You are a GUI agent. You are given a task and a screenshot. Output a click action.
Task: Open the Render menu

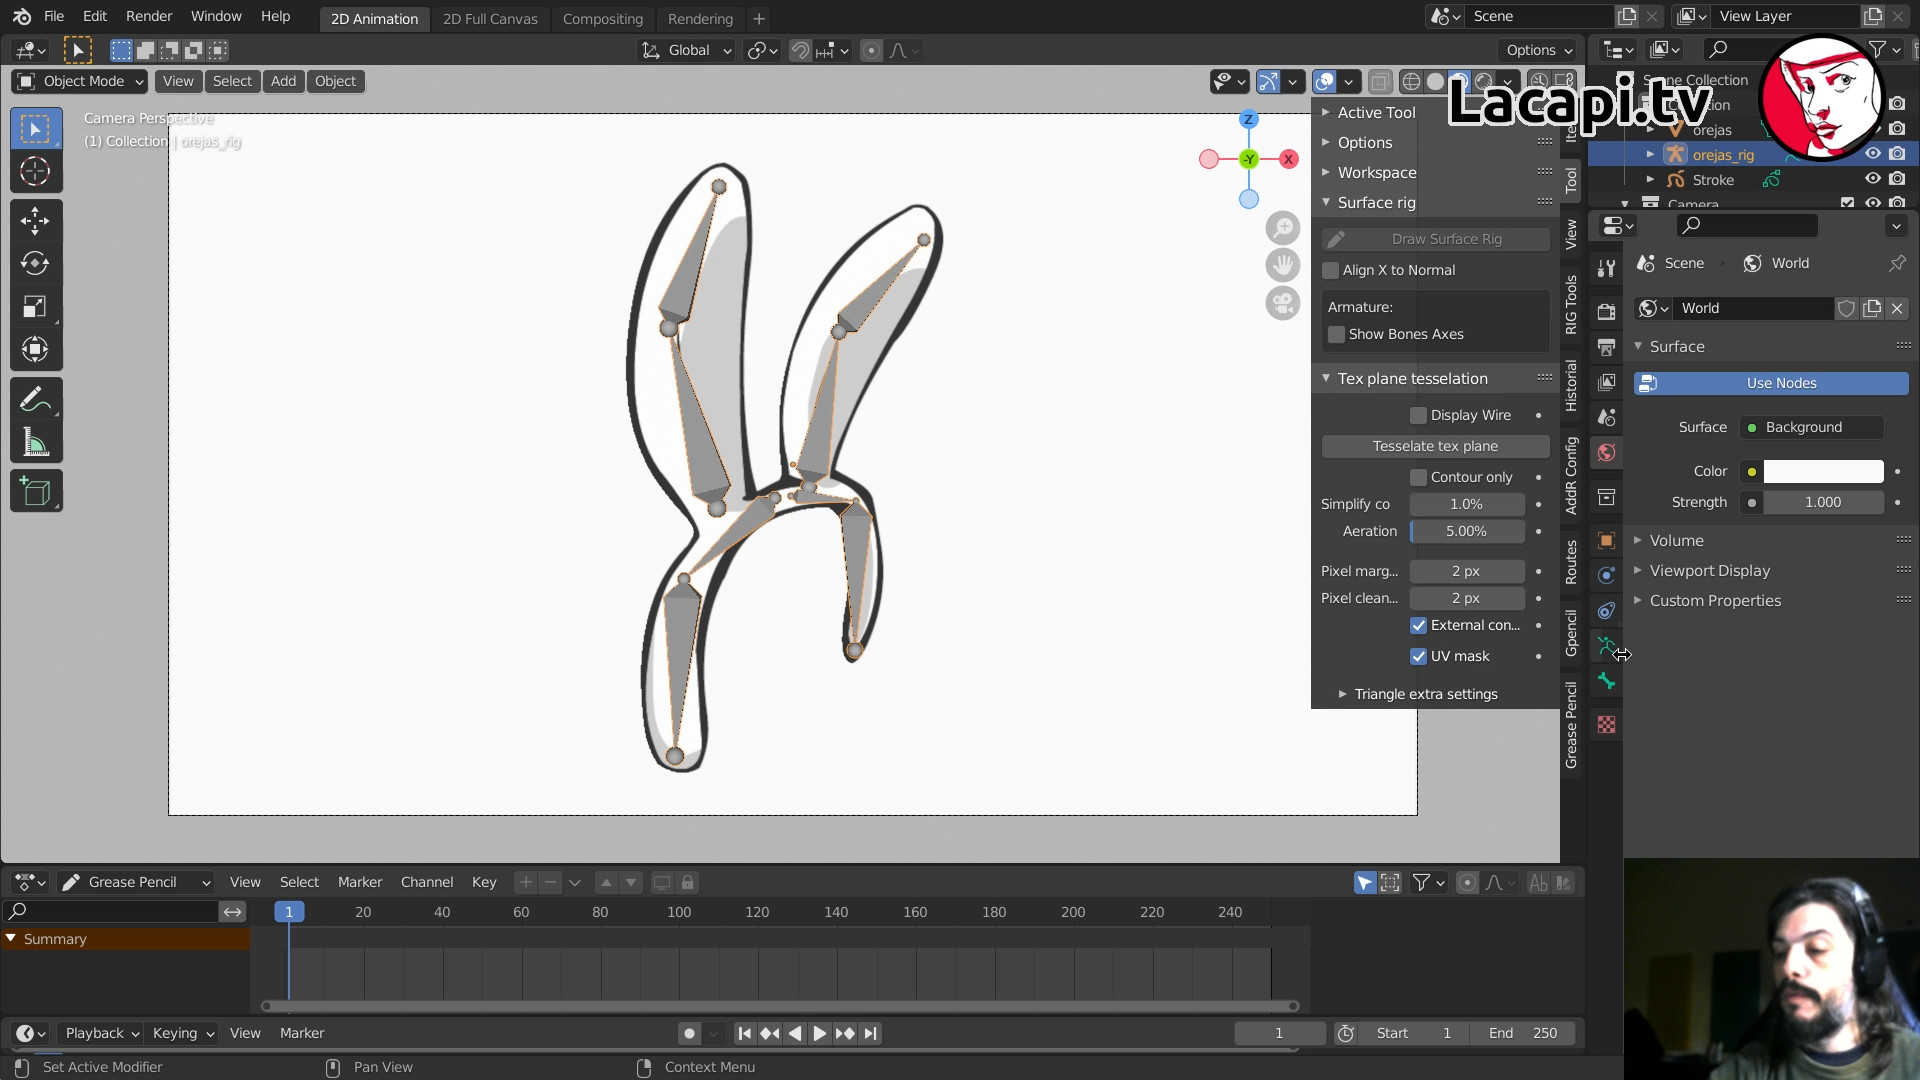(x=149, y=16)
